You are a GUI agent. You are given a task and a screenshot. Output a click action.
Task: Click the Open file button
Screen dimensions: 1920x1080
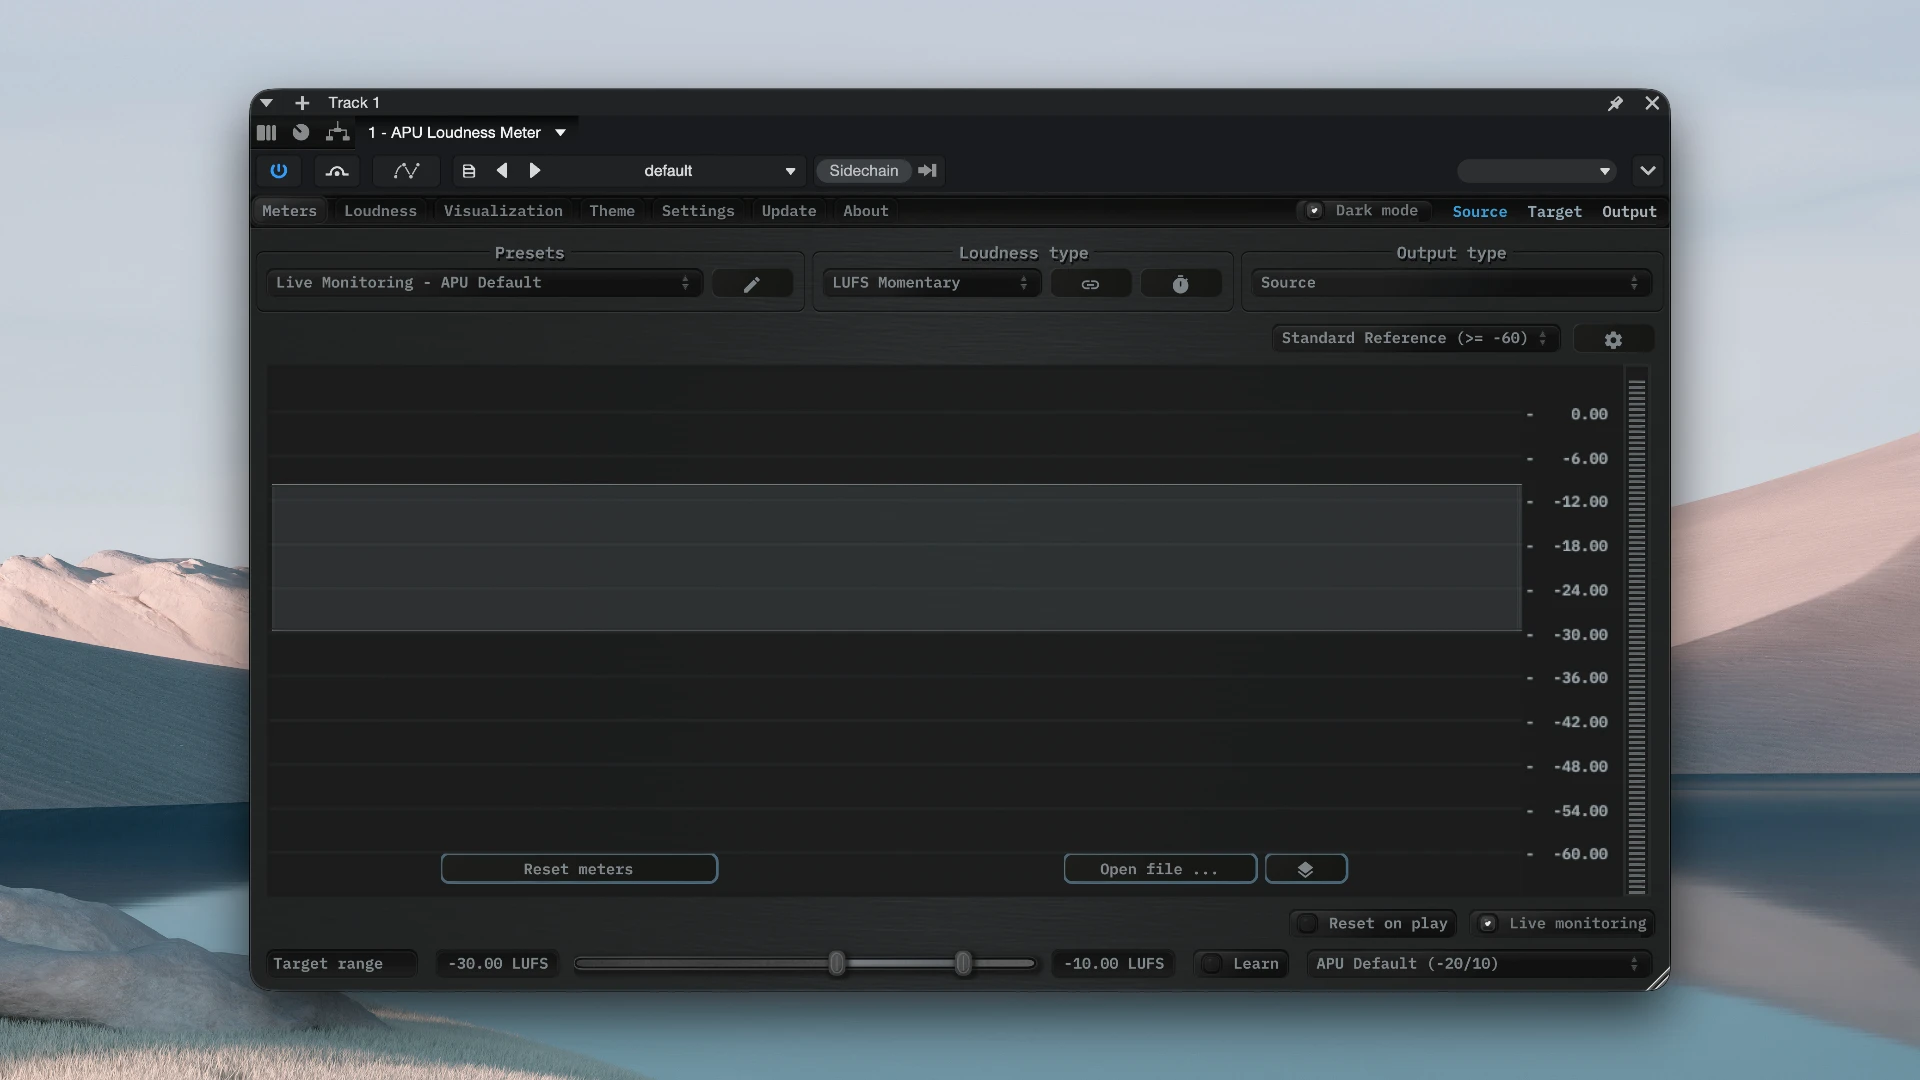coord(1160,869)
